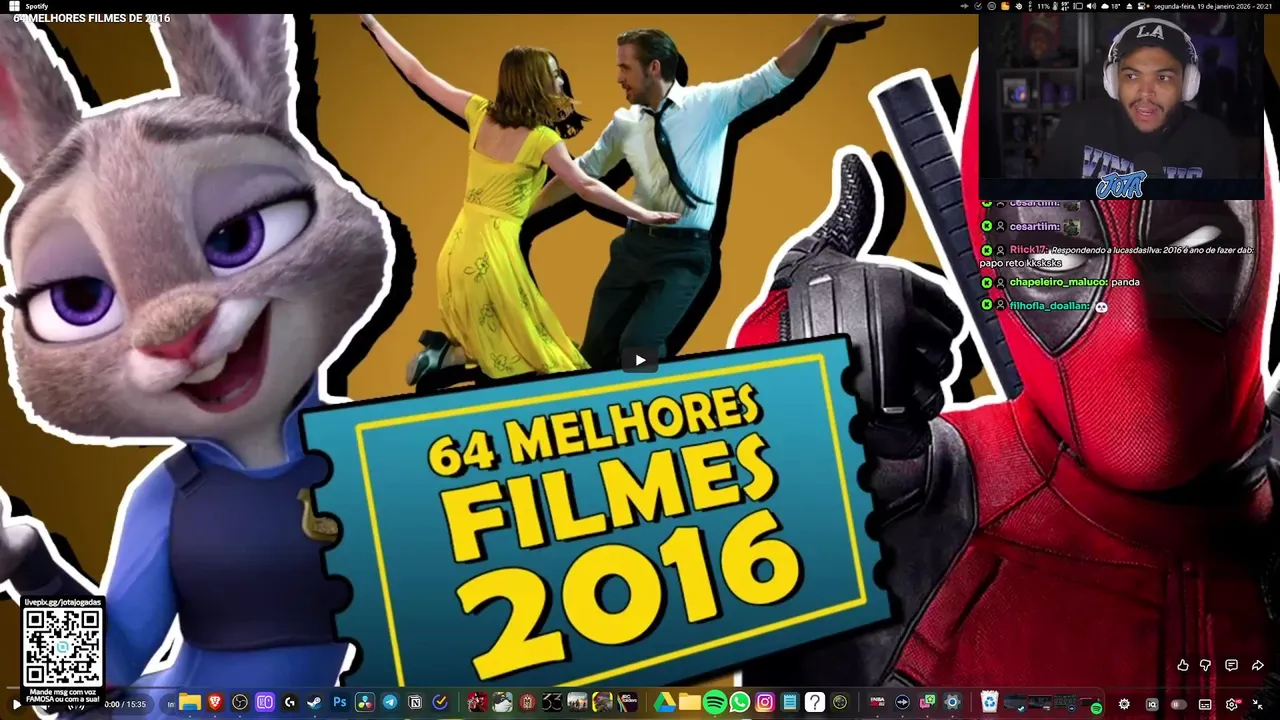Open Google Drive from dock
Screen dimensions: 1280x720
pyautogui.click(x=665, y=702)
